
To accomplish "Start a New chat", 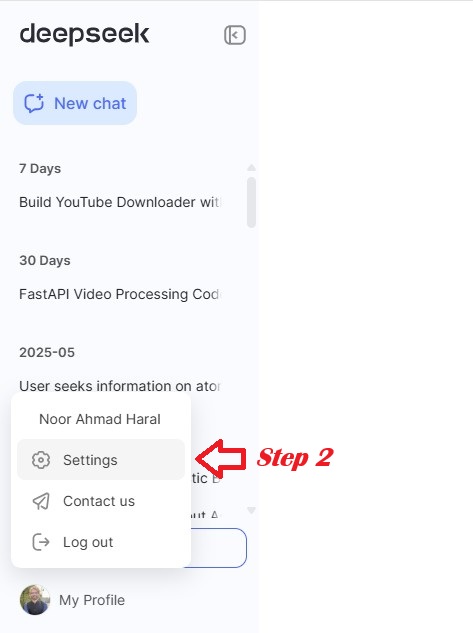I will 75,103.
